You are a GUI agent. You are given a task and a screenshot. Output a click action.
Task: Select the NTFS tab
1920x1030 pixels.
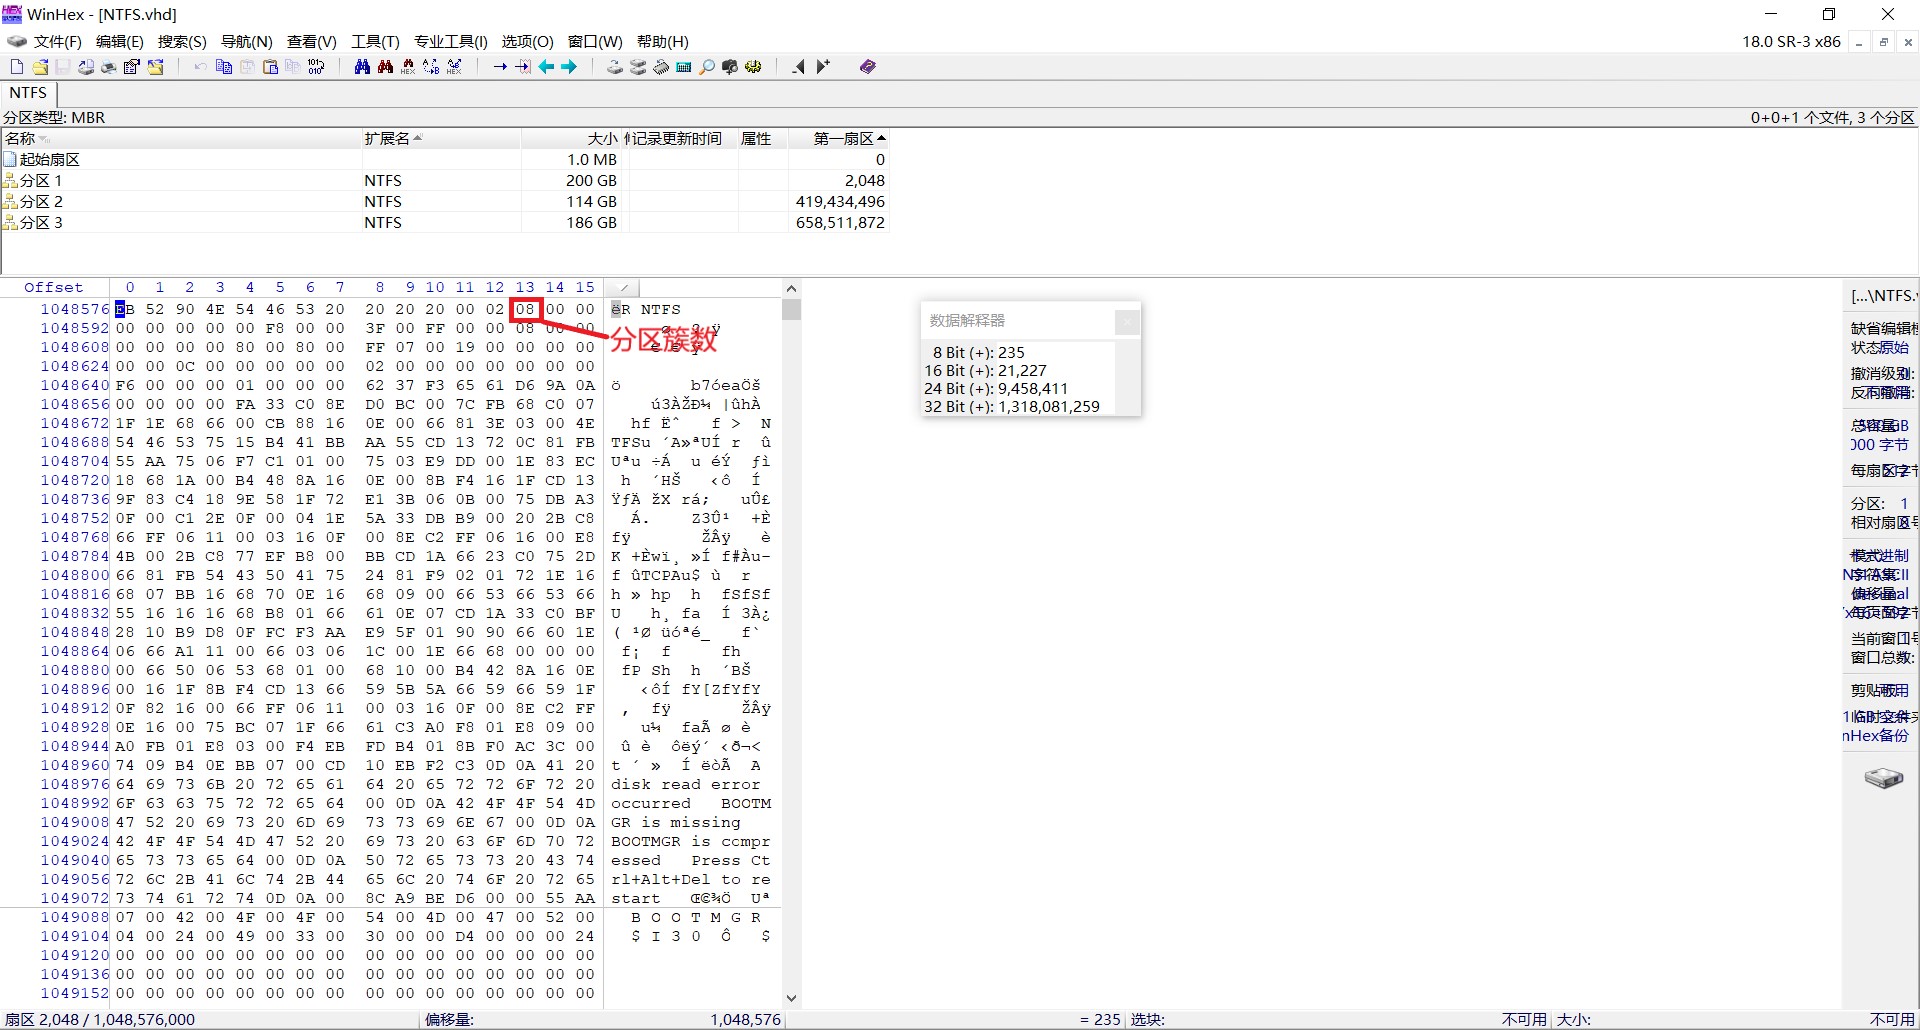tap(28, 93)
